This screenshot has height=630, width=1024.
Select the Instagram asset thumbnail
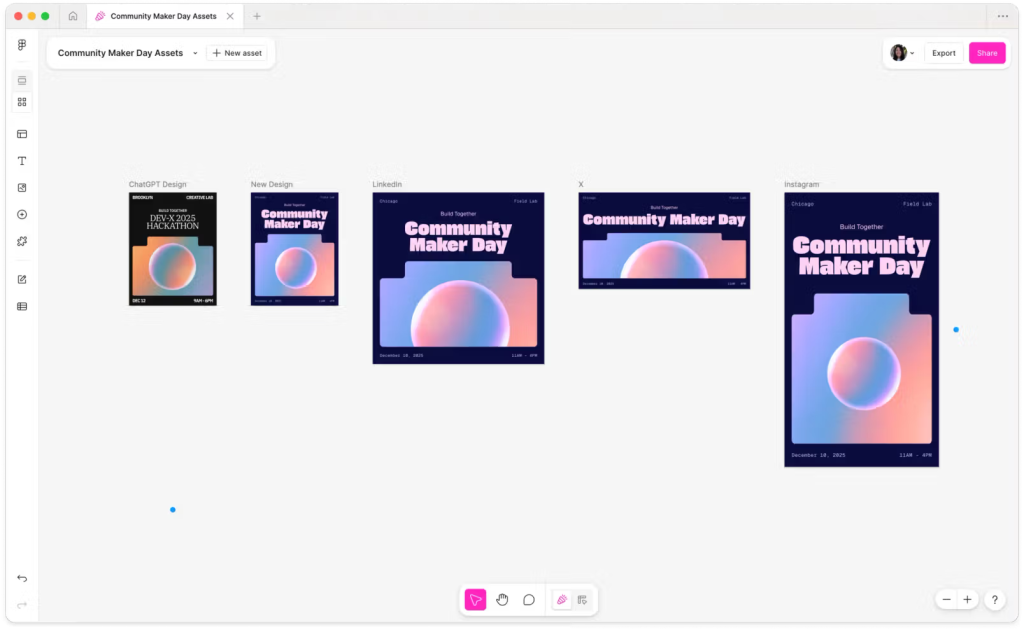coord(861,330)
